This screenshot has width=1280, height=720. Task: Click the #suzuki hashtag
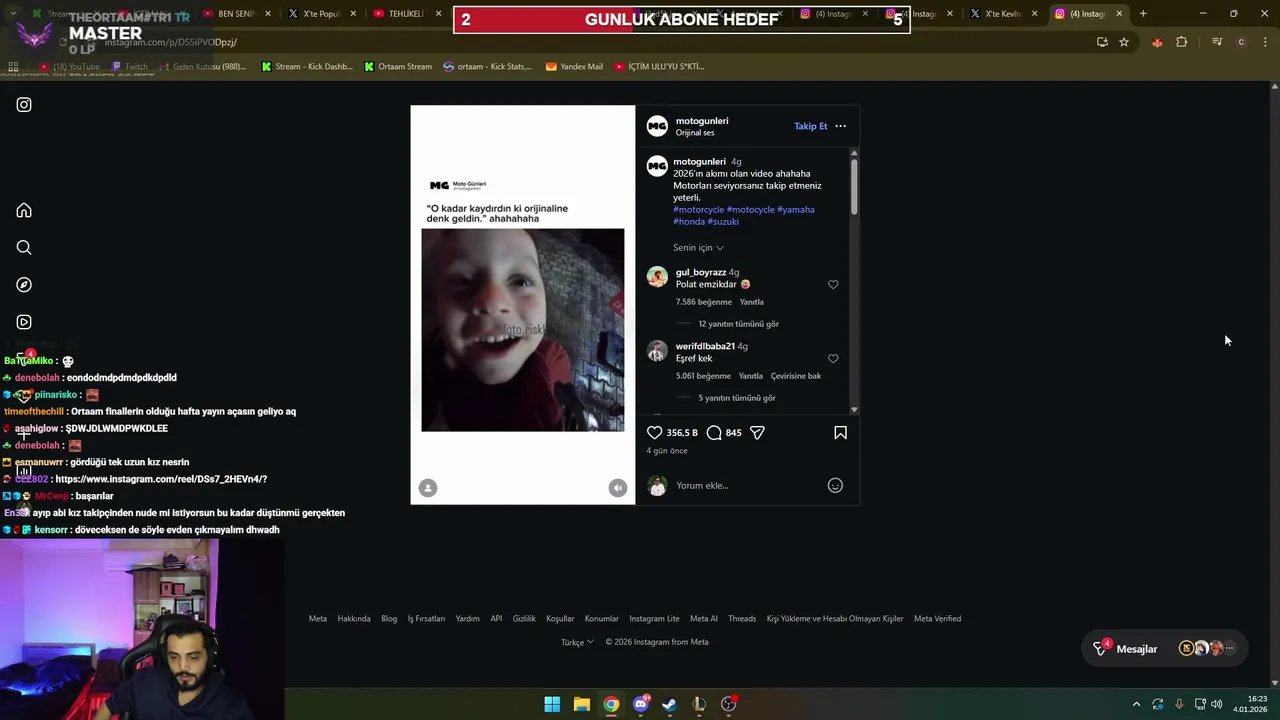pyautogui.click(x=723, y=222)
